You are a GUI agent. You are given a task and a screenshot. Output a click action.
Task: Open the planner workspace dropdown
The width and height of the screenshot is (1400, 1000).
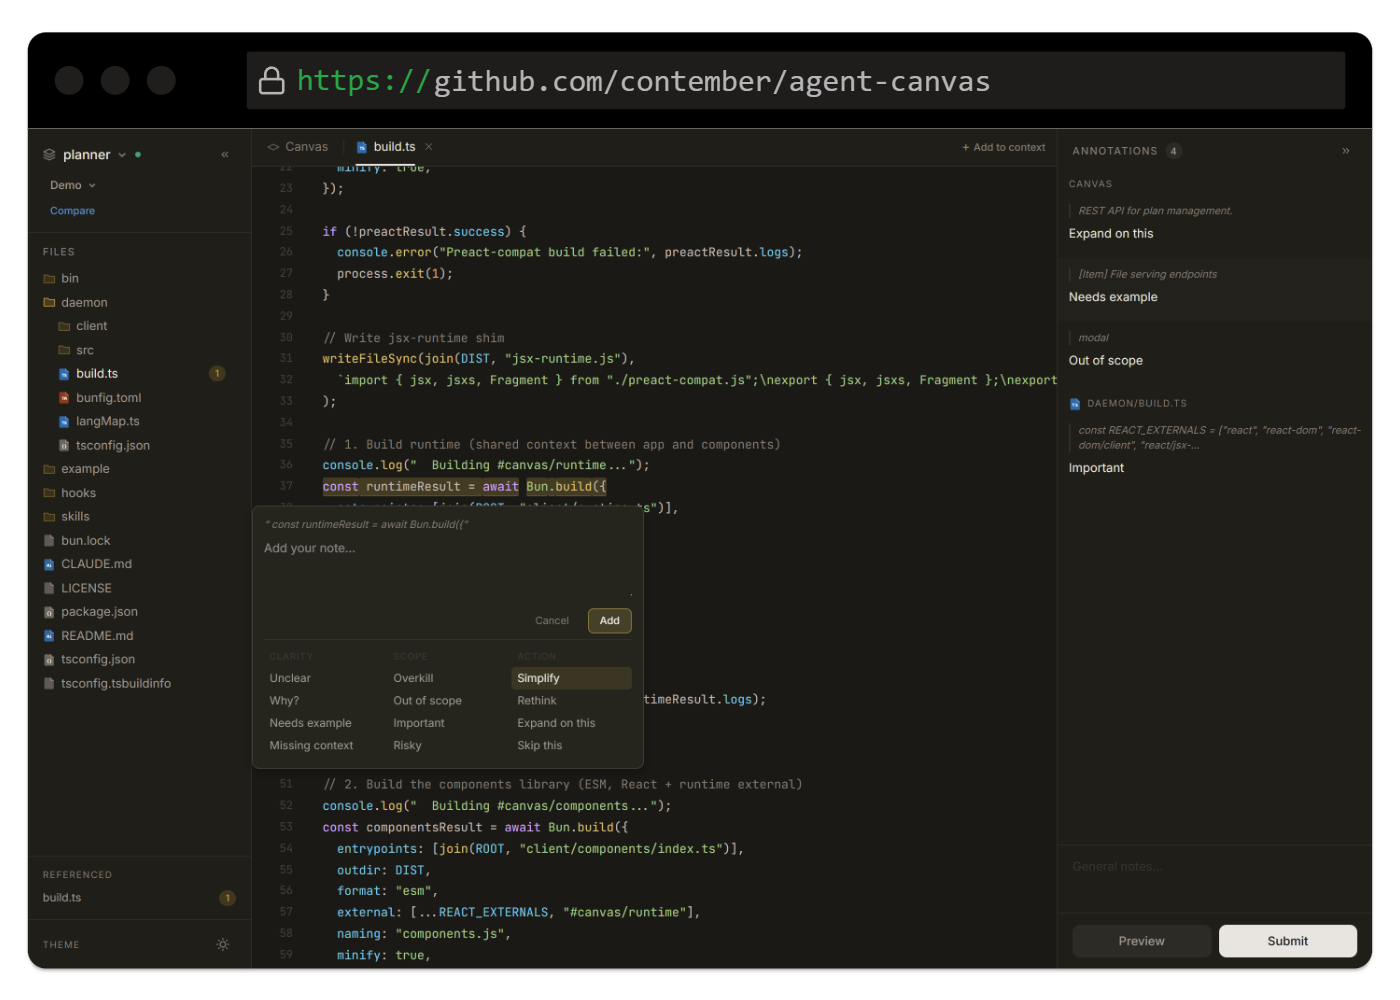(121, 154)
